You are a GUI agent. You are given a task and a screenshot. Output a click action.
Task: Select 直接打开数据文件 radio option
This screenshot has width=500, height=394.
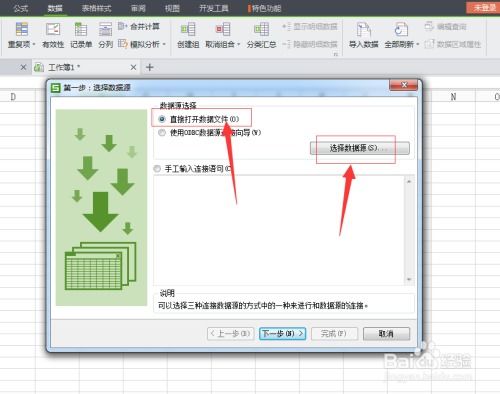click(162, 119)
